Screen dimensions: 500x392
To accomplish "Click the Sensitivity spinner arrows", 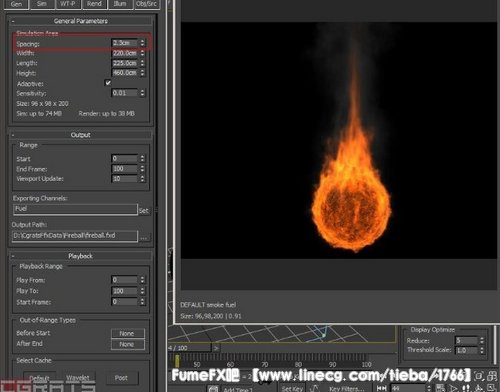I will [142, 93].
